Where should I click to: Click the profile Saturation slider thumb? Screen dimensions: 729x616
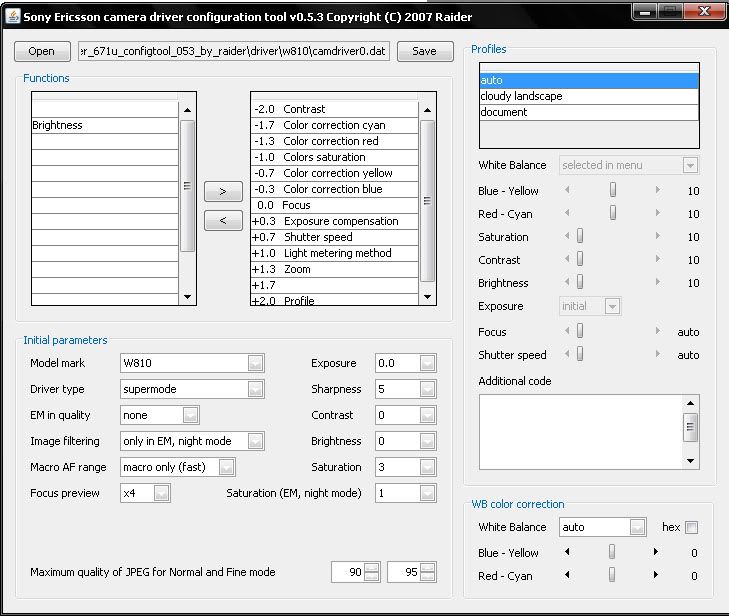pos(580,236)
